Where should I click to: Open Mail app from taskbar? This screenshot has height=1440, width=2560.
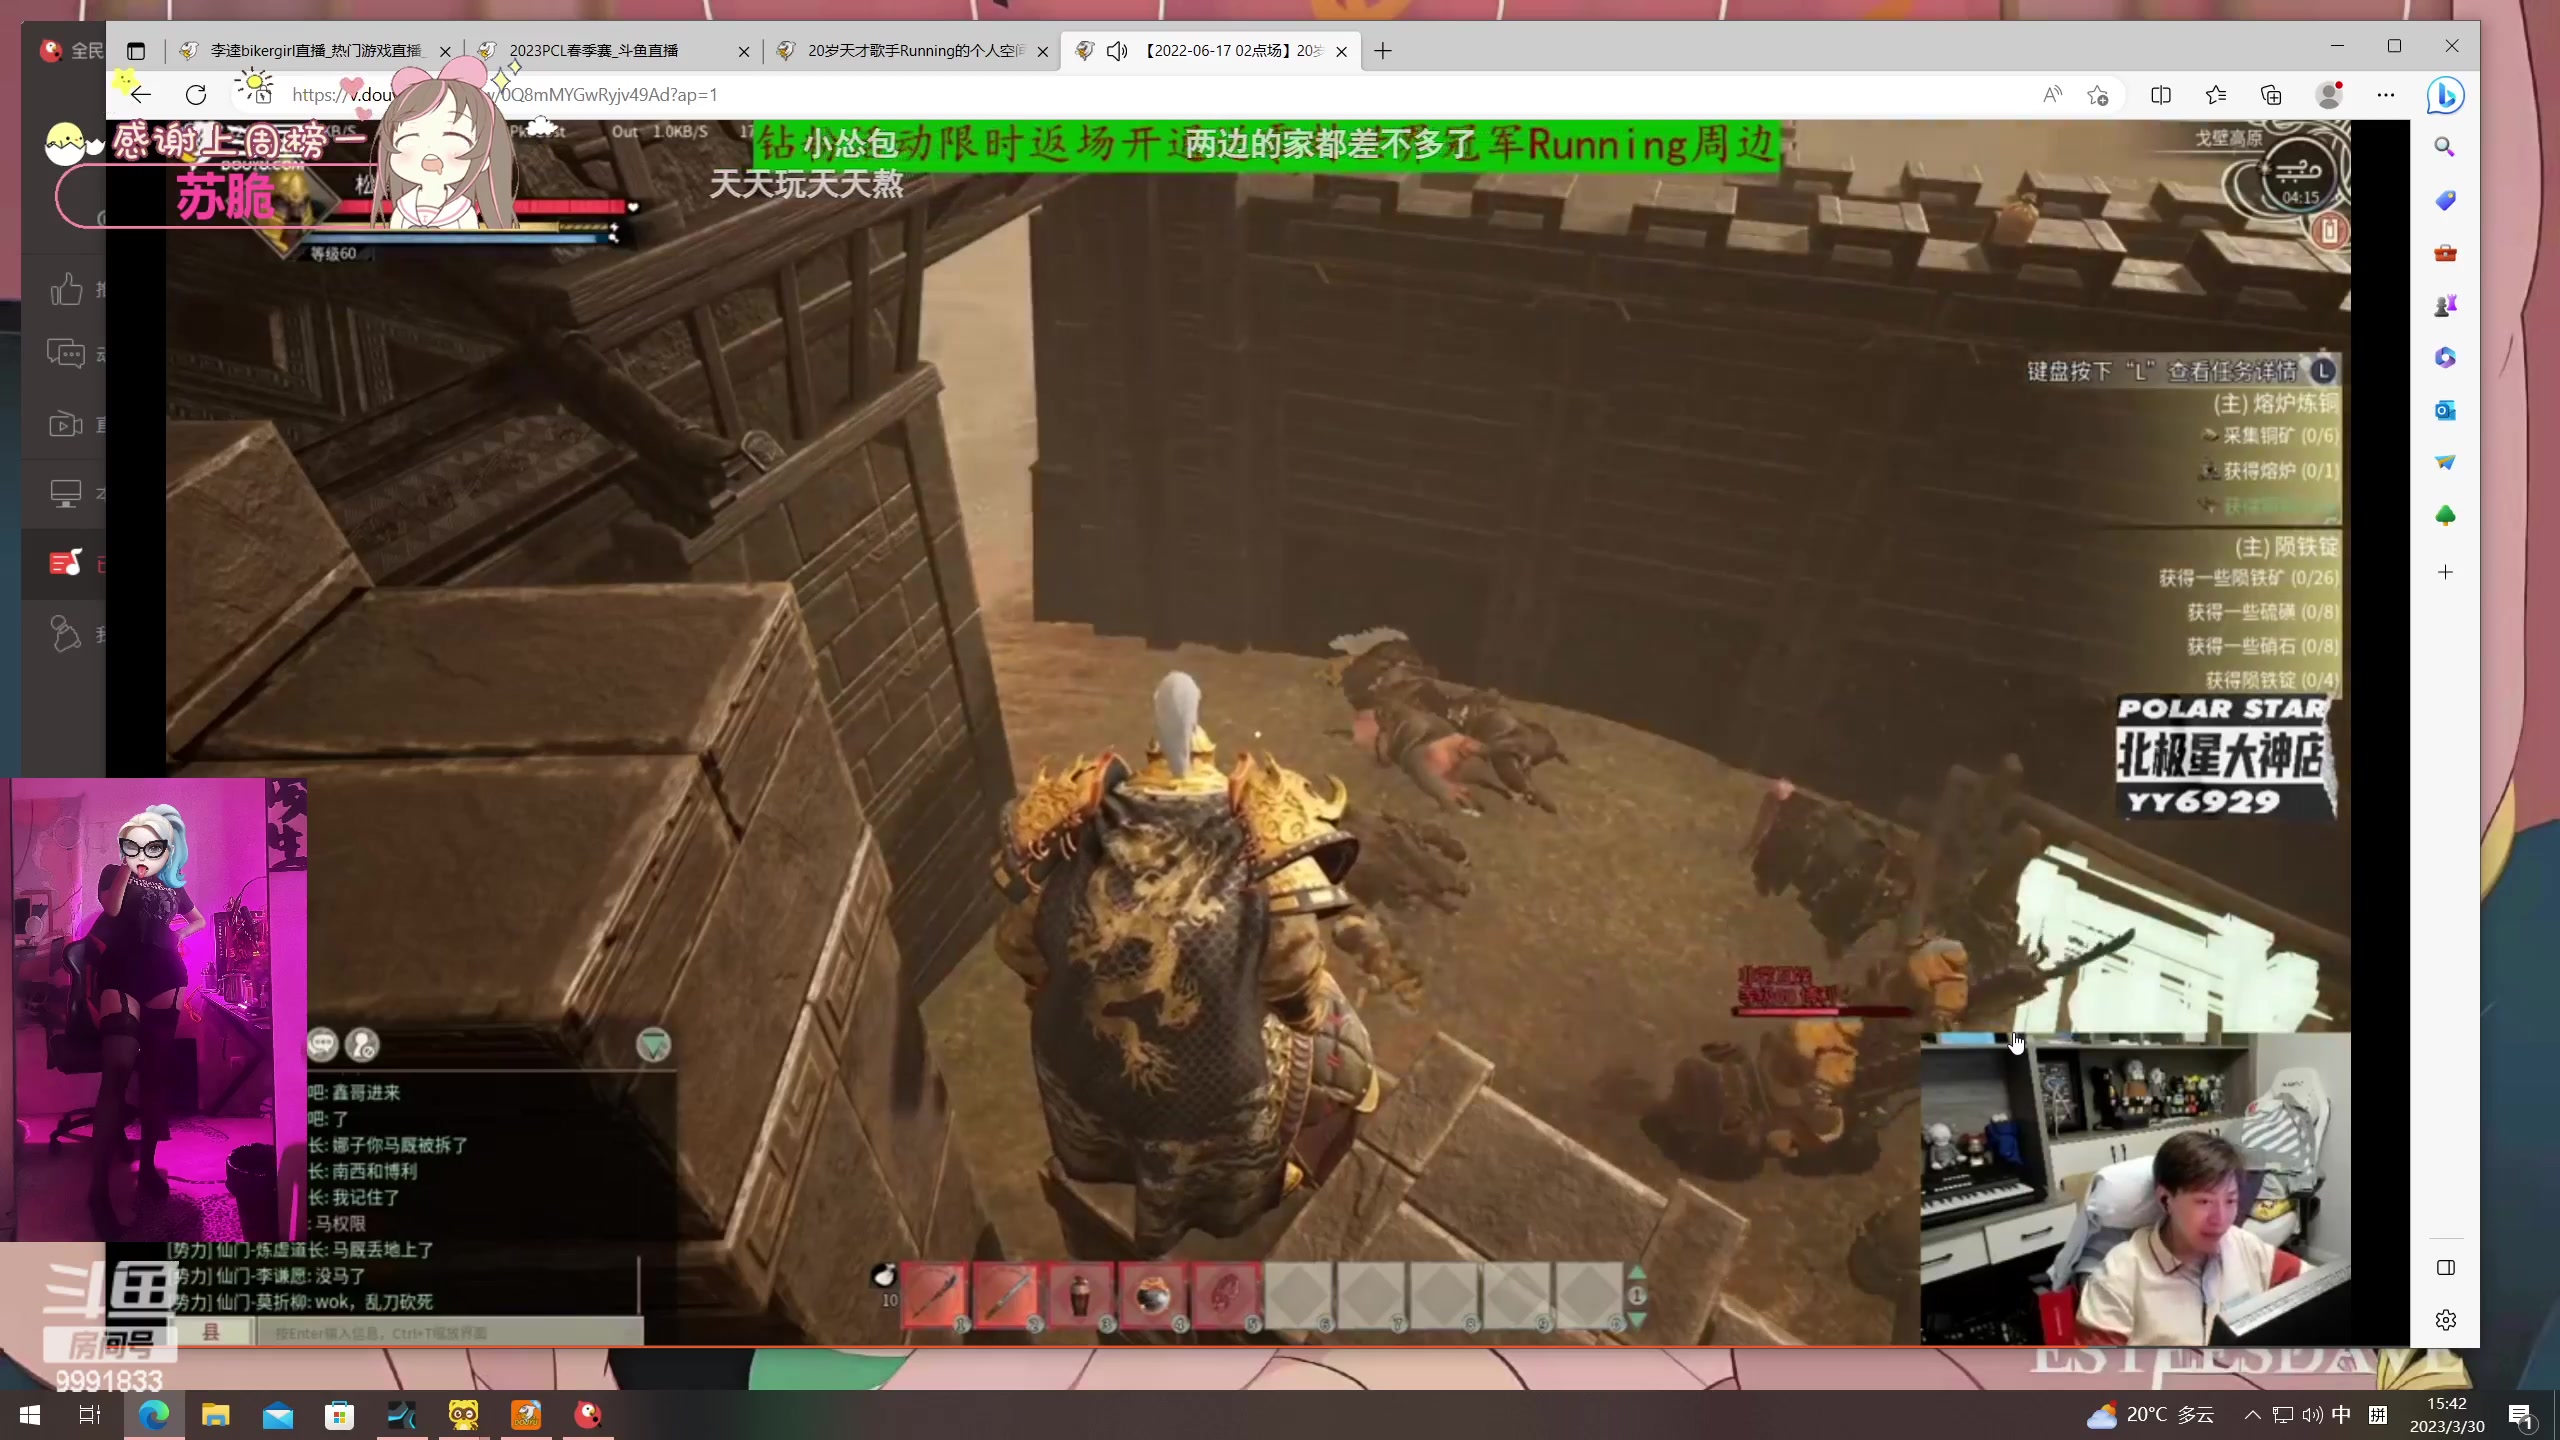(x=278, y=1415)
